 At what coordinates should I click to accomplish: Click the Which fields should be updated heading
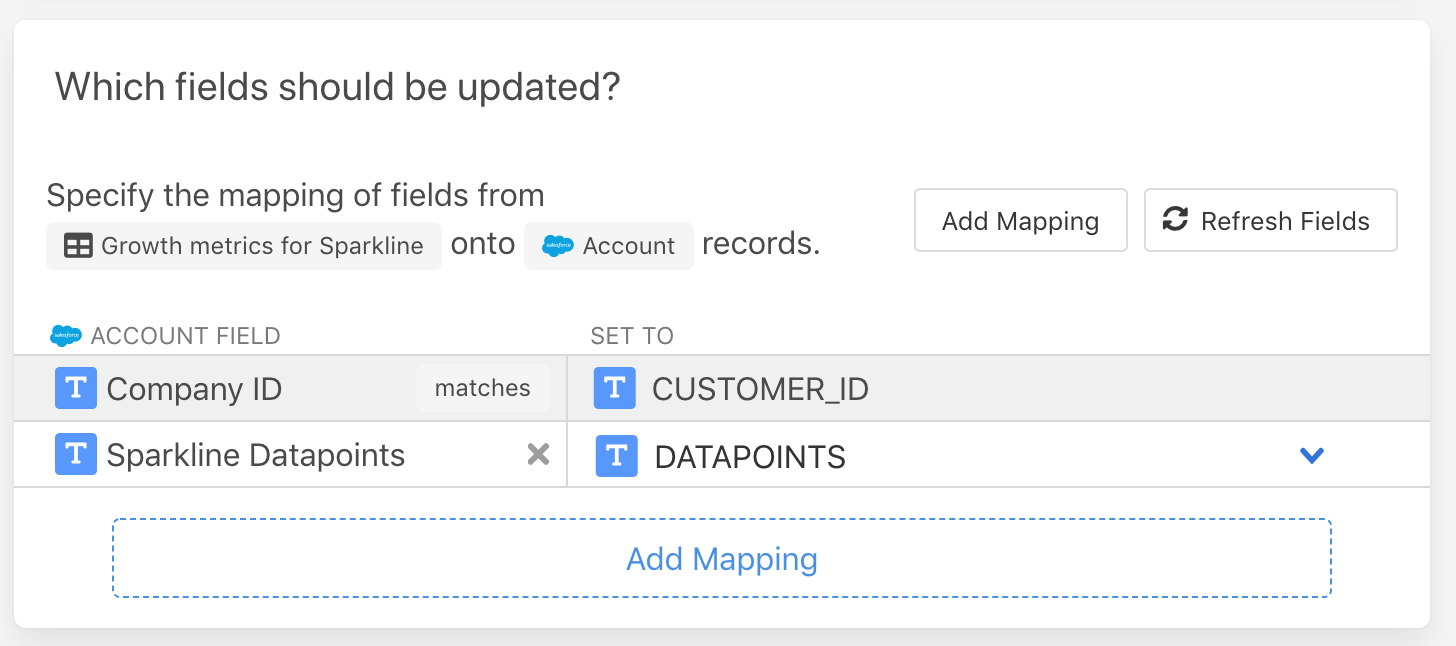coord(338,88)
